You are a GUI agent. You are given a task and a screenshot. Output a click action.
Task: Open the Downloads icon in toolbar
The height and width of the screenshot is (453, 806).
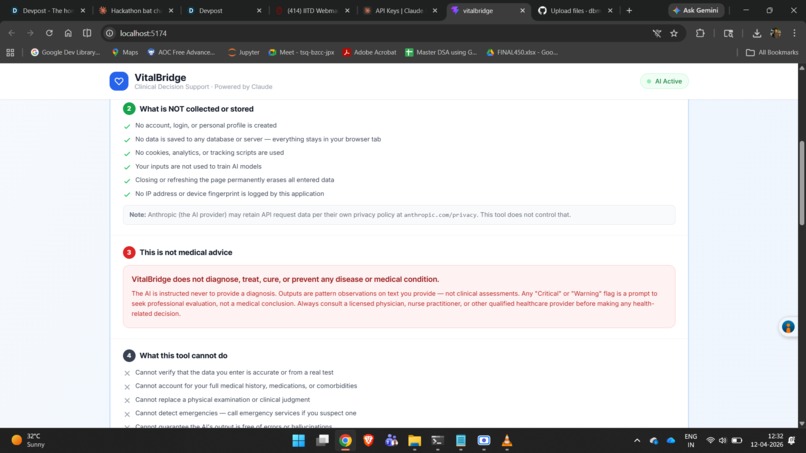click(757, 33)
